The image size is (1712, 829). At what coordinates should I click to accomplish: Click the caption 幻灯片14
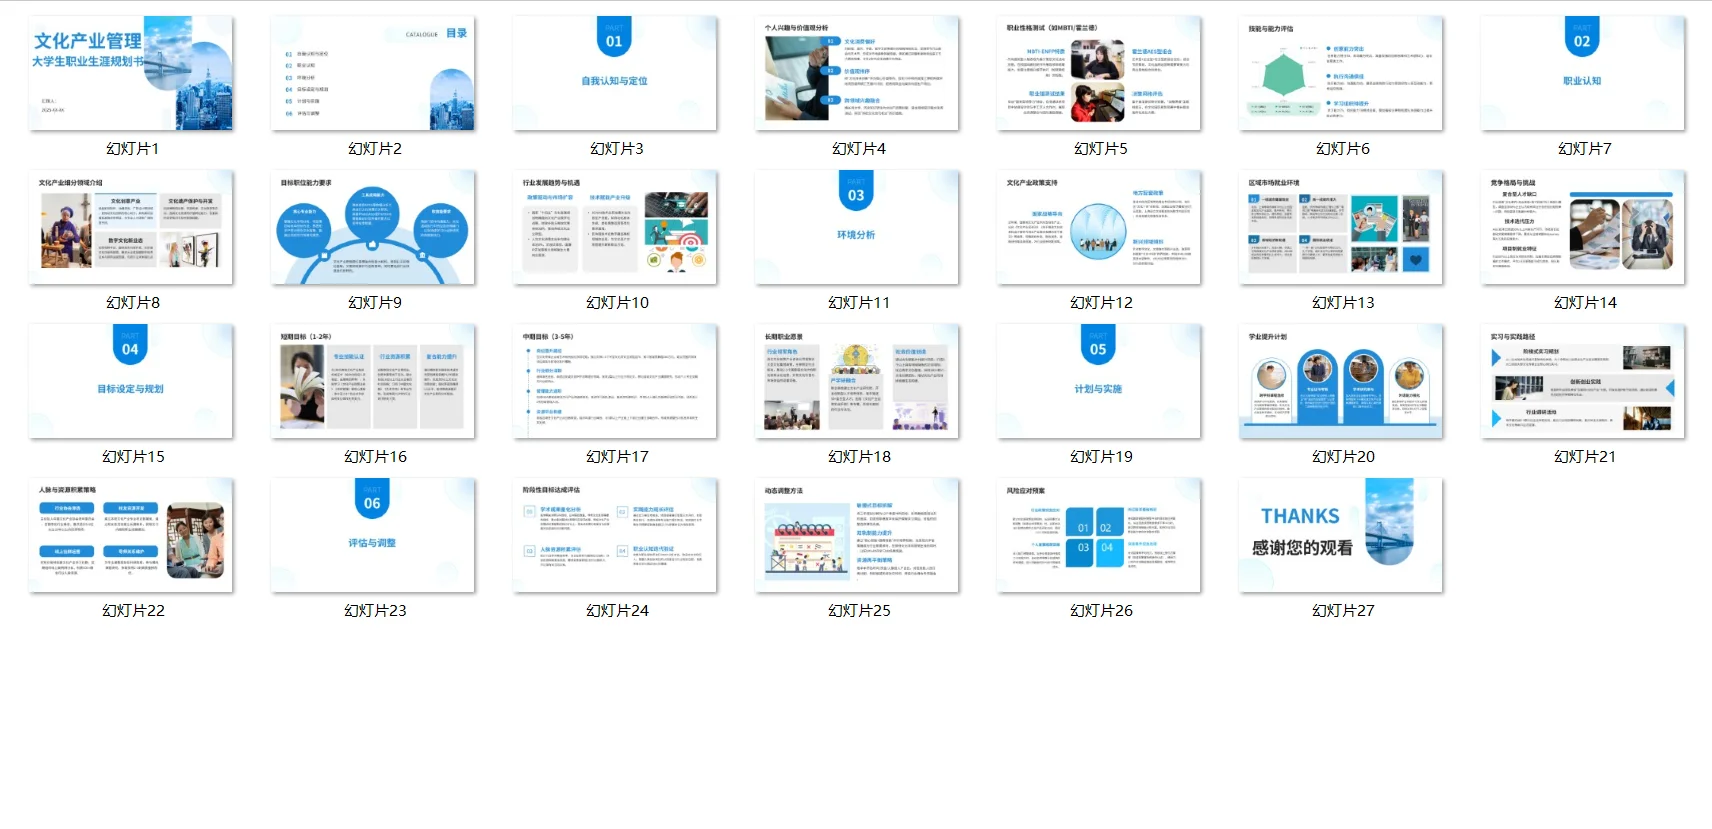1585,303
